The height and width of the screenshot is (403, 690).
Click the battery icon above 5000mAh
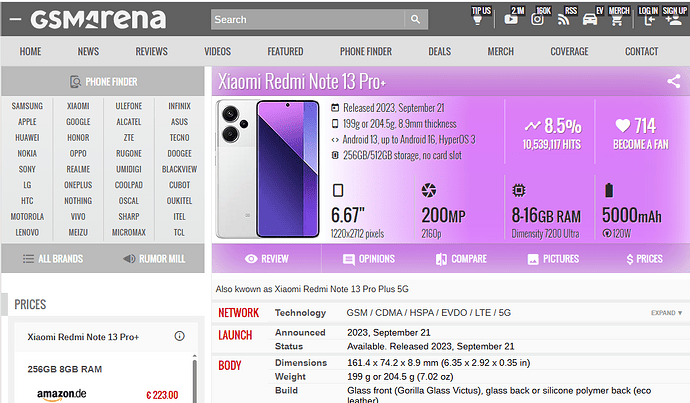point(609,190)
